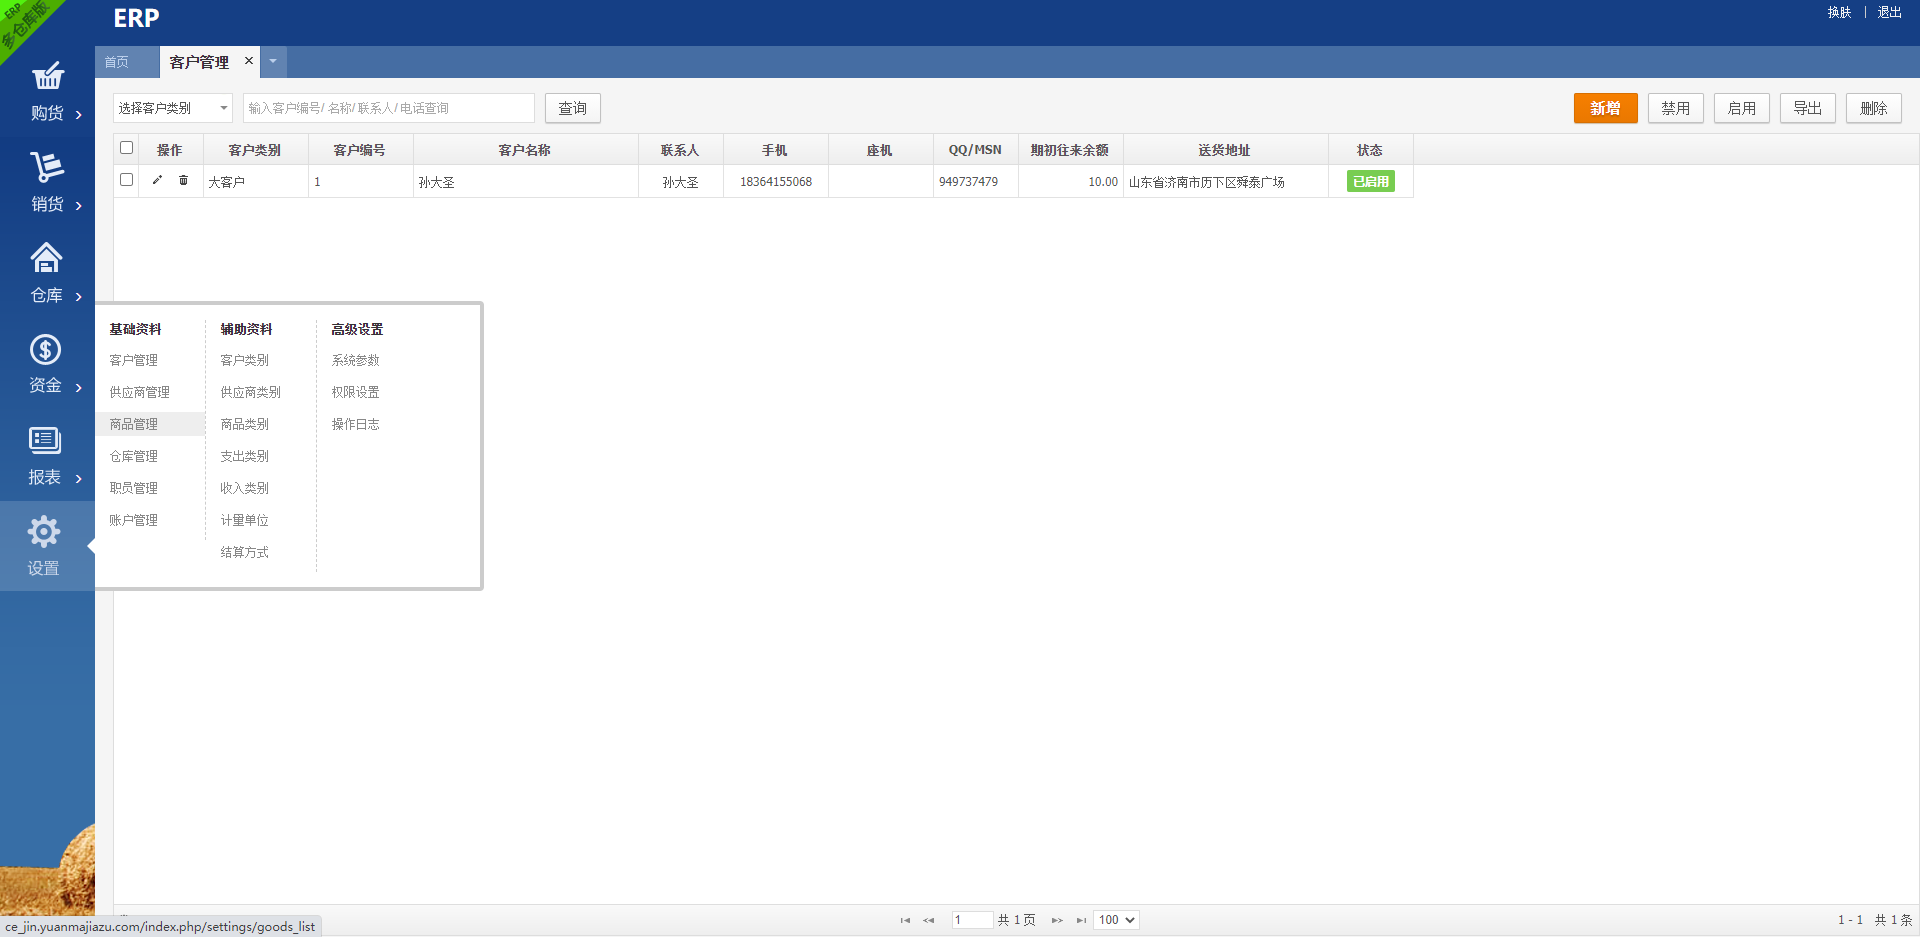1920x937 pixels.
Task: Delete customer 孙大圣 with trash icon
Action: [183, 180]
